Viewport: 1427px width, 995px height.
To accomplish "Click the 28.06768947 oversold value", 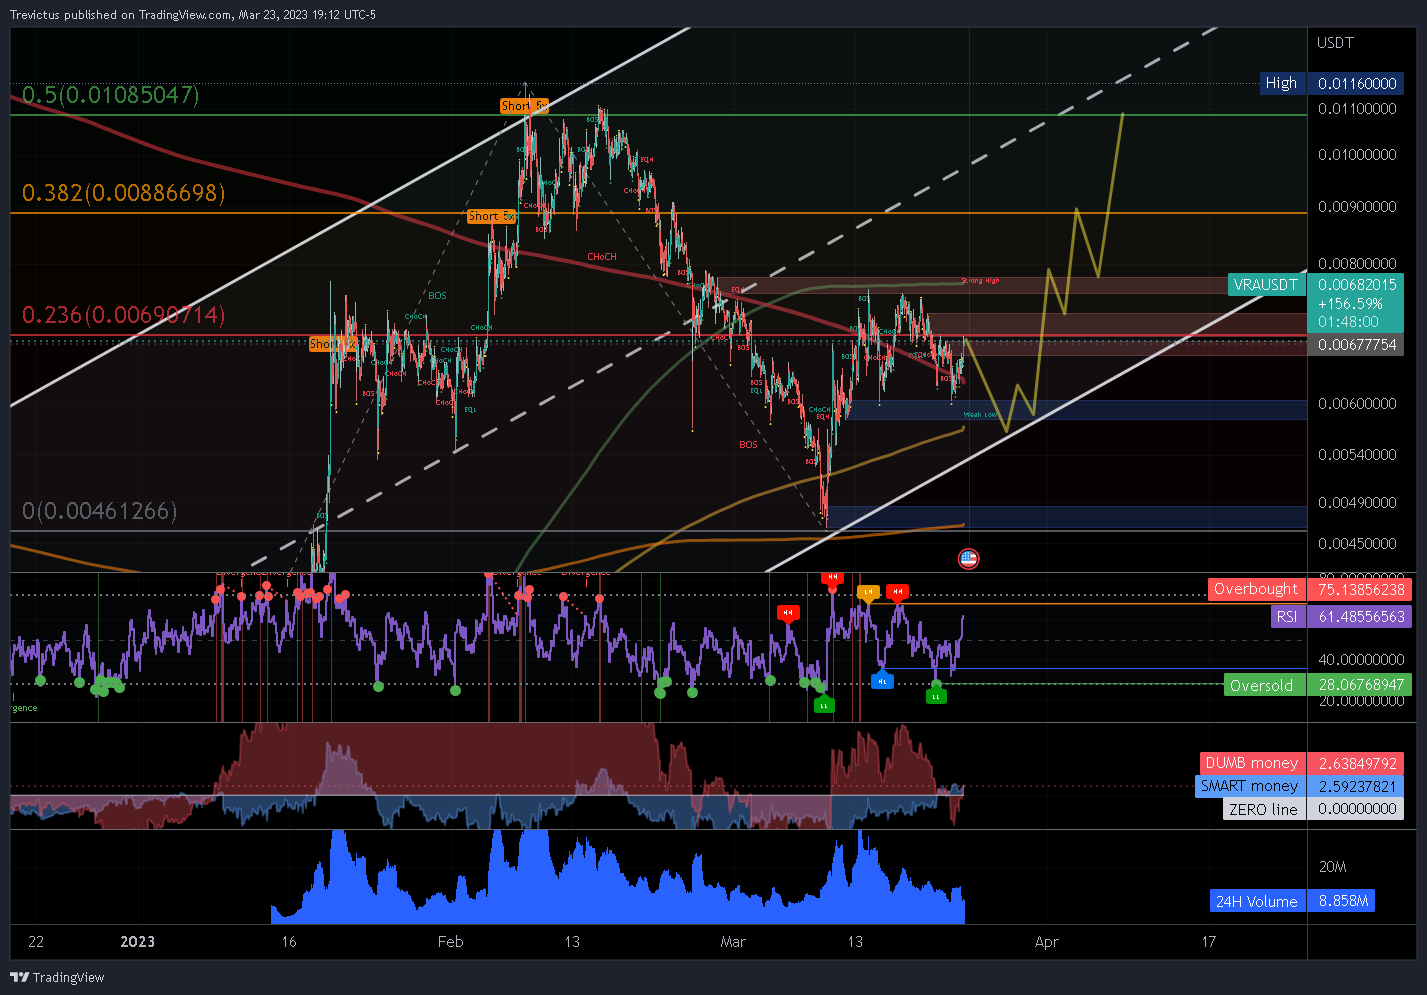I will [x=1361, y=685].
